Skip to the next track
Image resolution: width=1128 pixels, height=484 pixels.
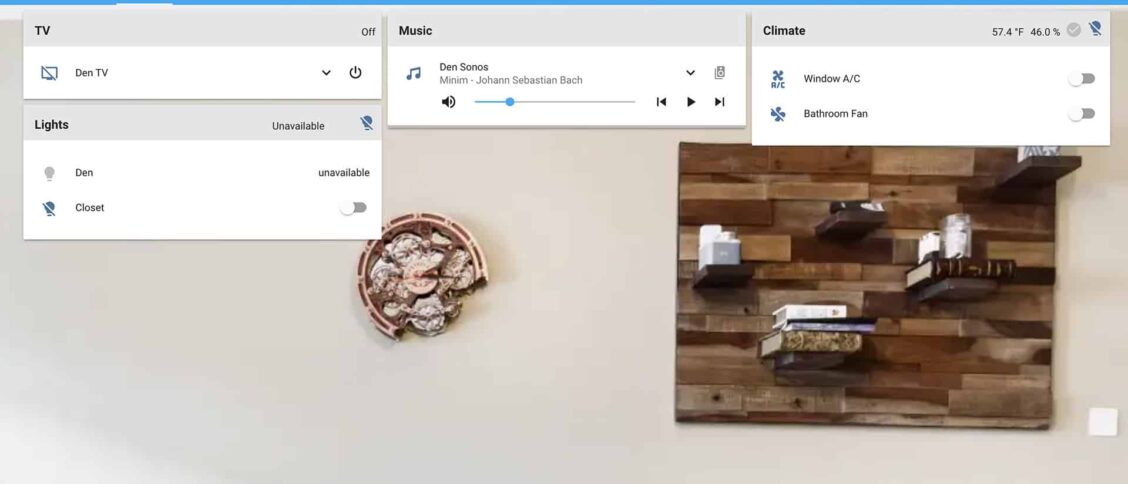[719, 102]
